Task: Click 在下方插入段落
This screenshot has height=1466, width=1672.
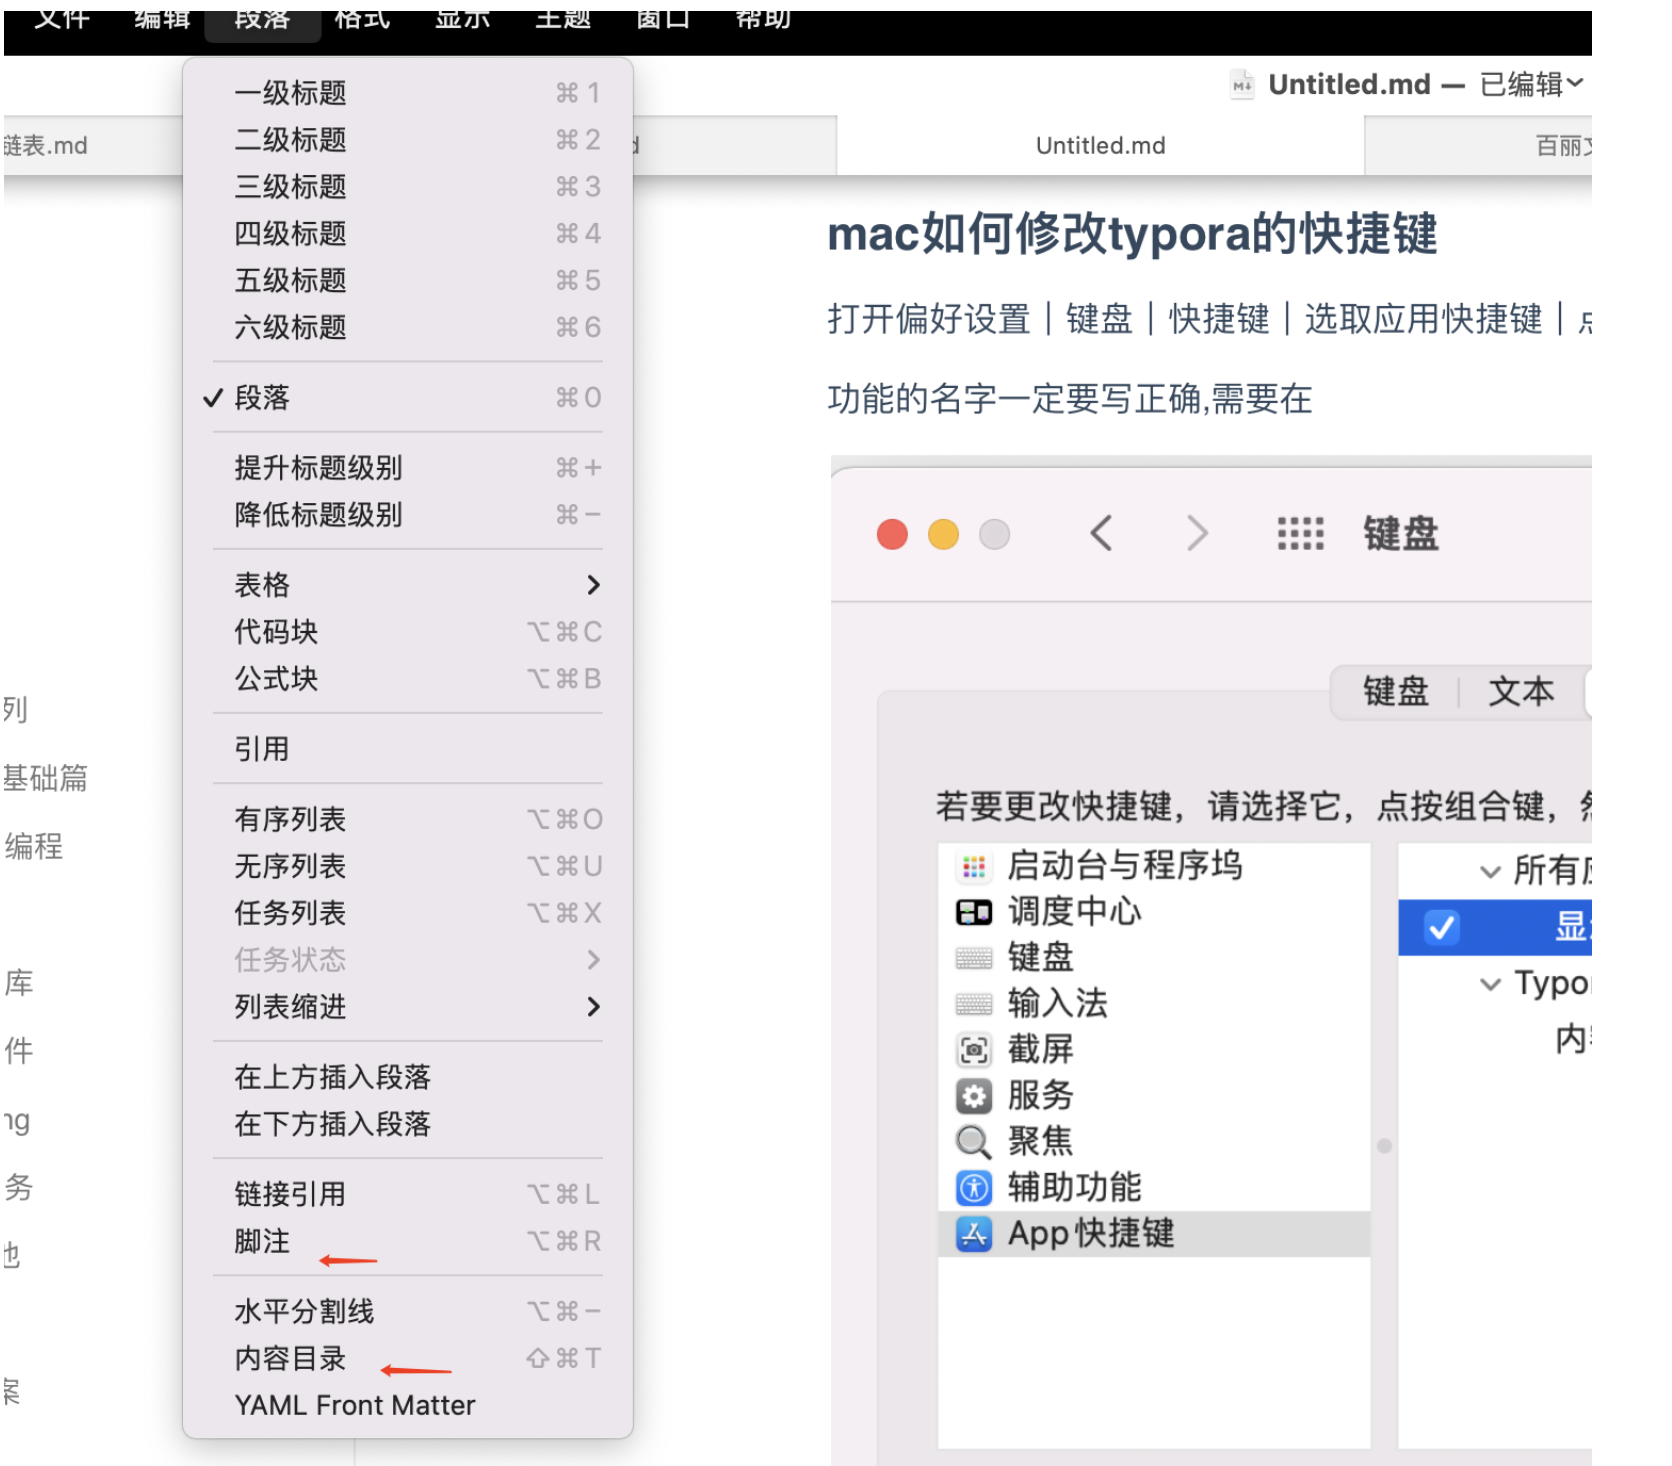Action: click(408, 1124)
